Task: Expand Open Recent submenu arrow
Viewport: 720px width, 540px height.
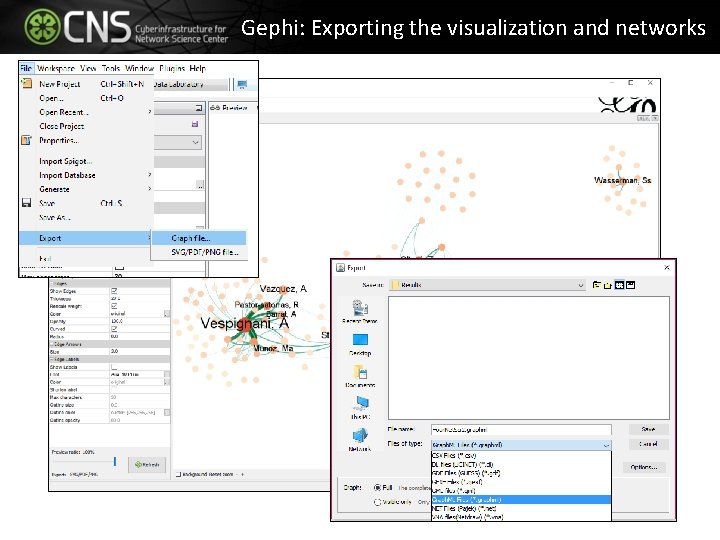Action: click(150, 112)
